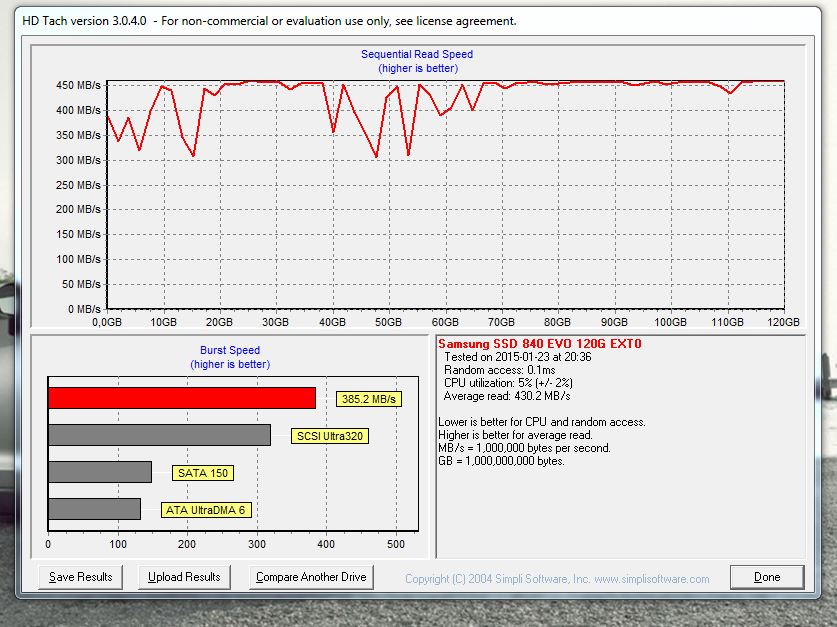Click the SCSI Ultra320 yellow label

[331, 436]
